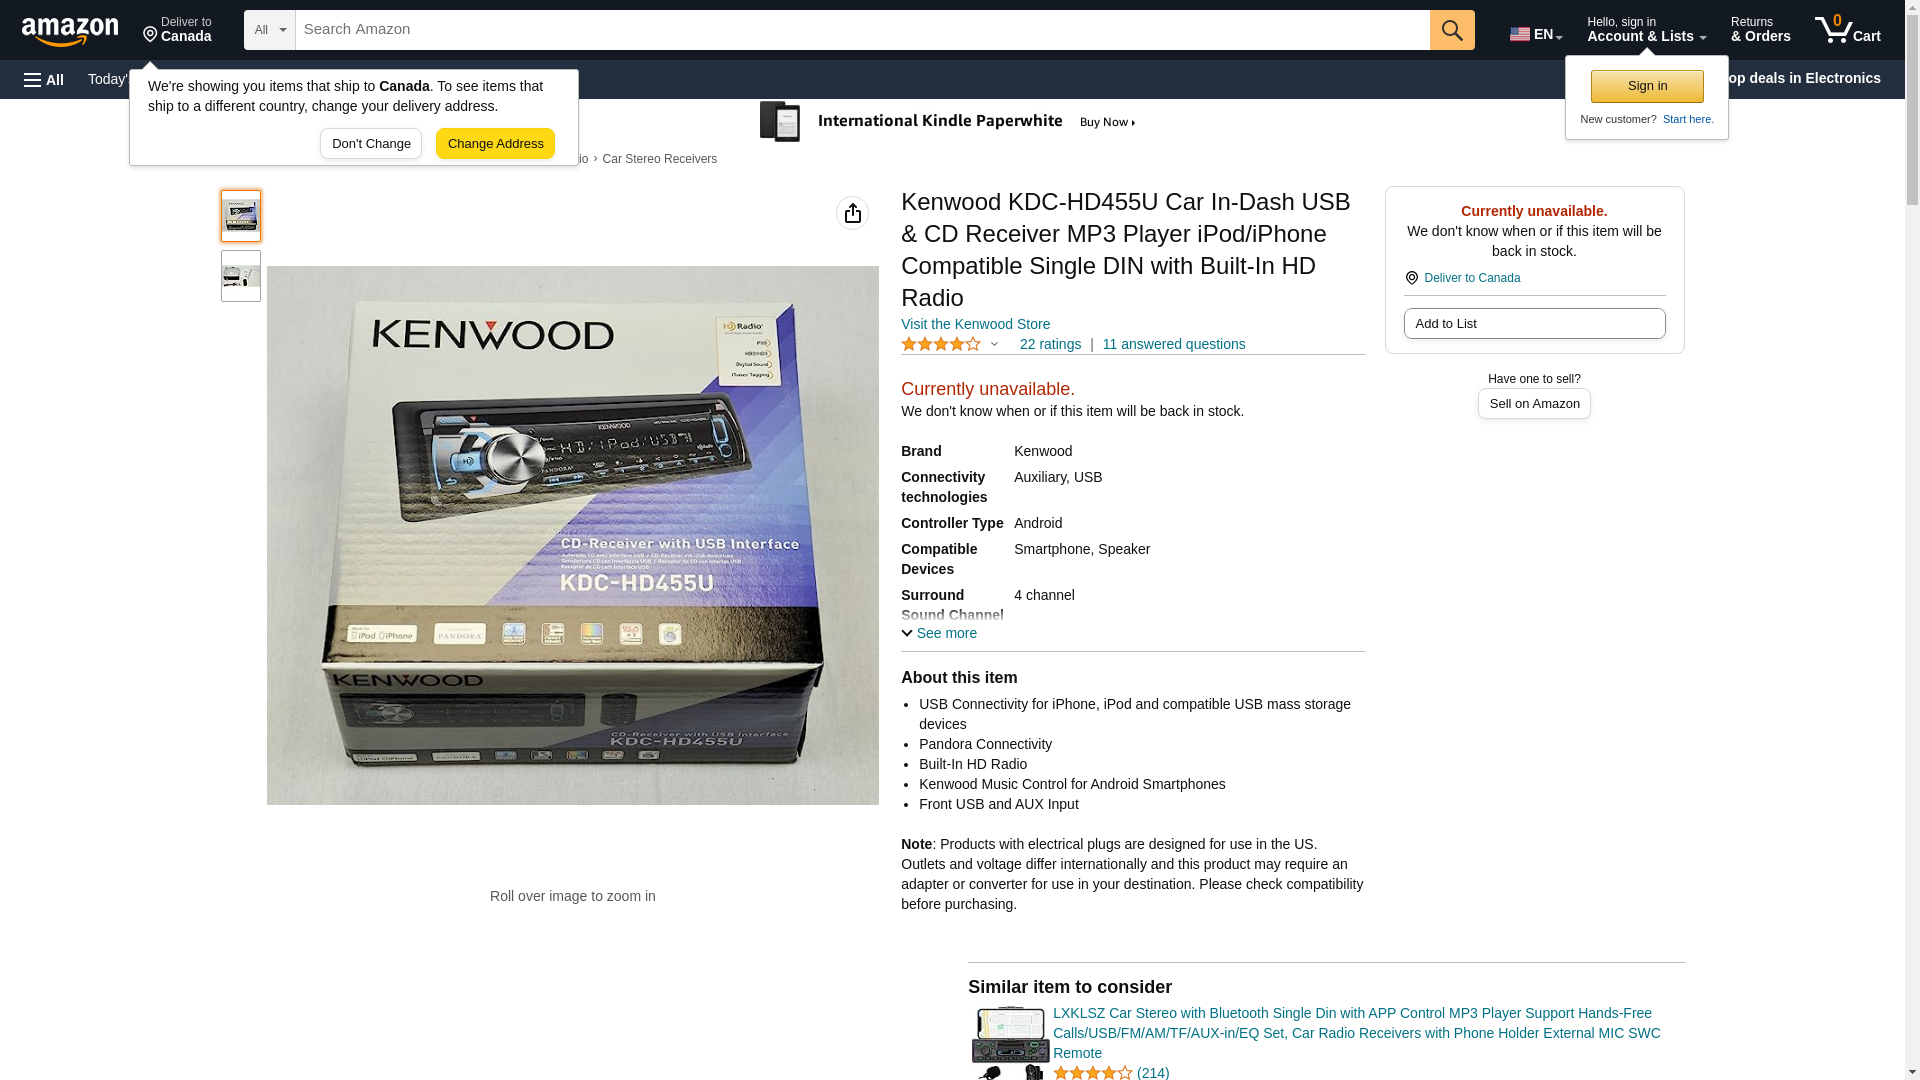Click the US flag language selector
Viewport: 1920px width, 1080px height.
tap(1536, 33)
